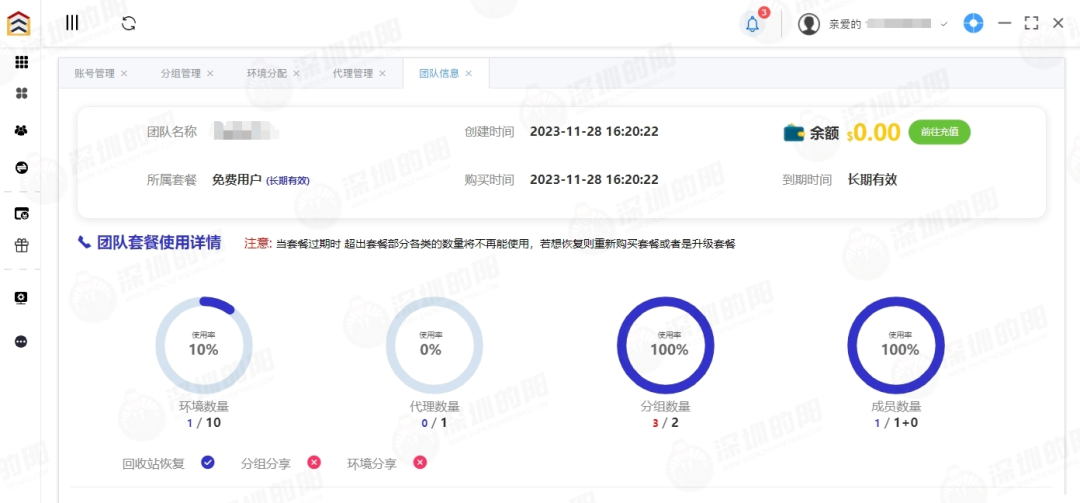Close the 团队信息 tab
This screenshot has width=1080, height=503.
point(468,74)
